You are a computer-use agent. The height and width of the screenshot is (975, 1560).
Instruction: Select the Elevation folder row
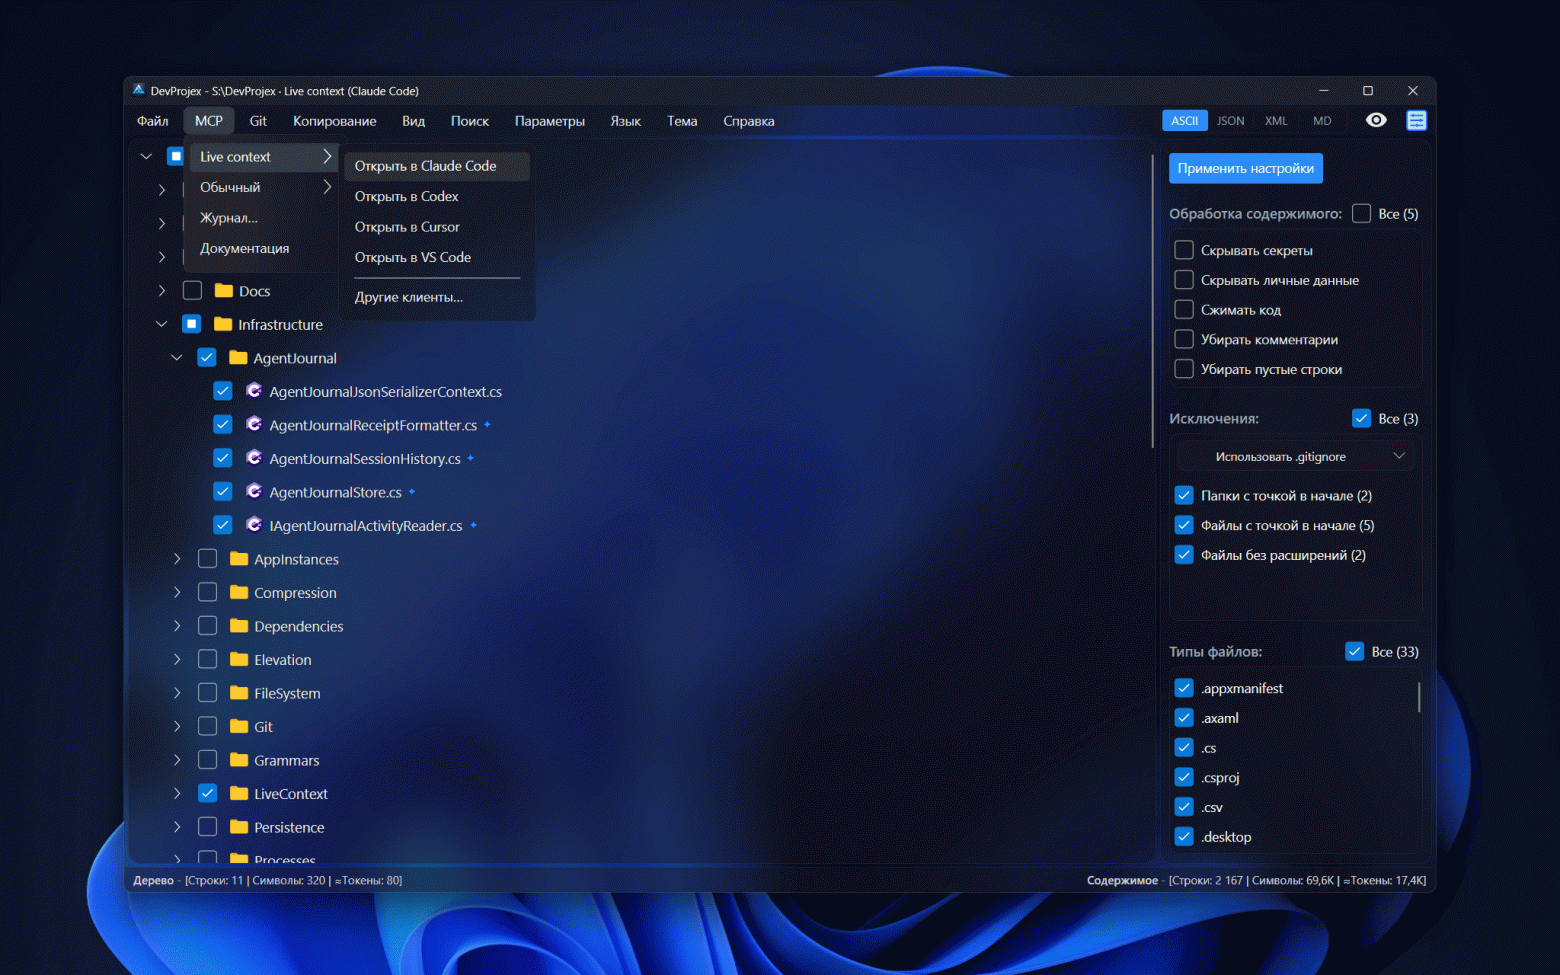282,660
